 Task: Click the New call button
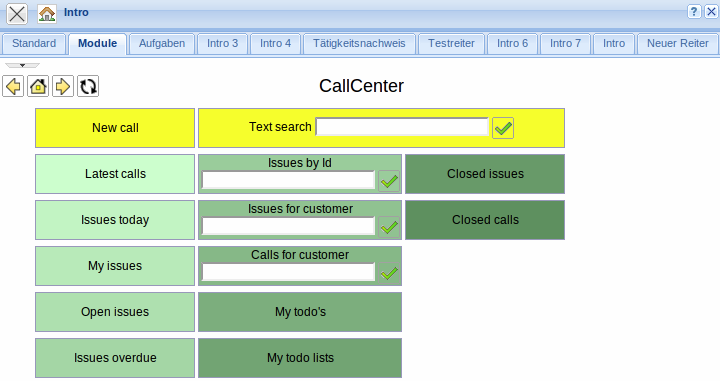coord(115,128)
